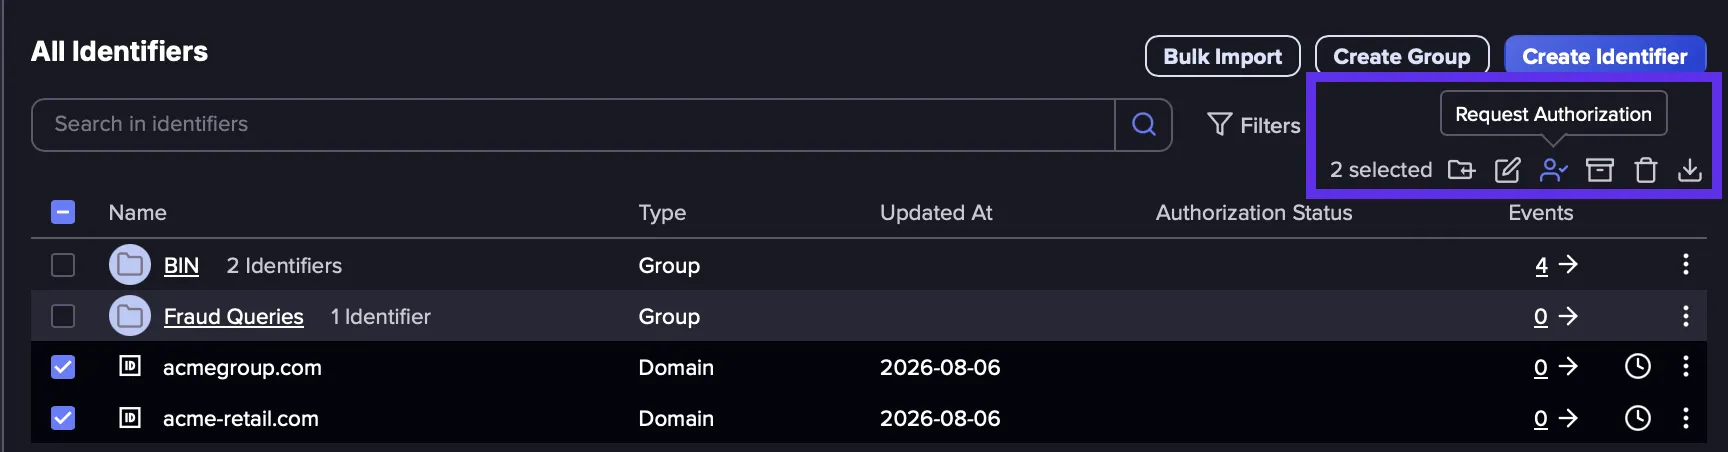Click the acme-retail.com name text
Viewport: 1728px width, 452px height.
pyautogui.click(x=240, y=418)
